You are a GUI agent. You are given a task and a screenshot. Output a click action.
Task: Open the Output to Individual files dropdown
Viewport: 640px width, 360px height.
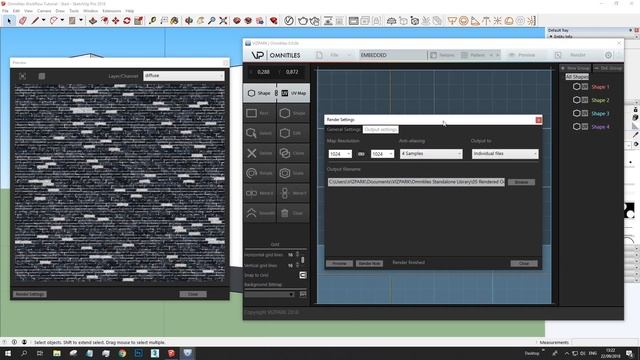(505, 154)
